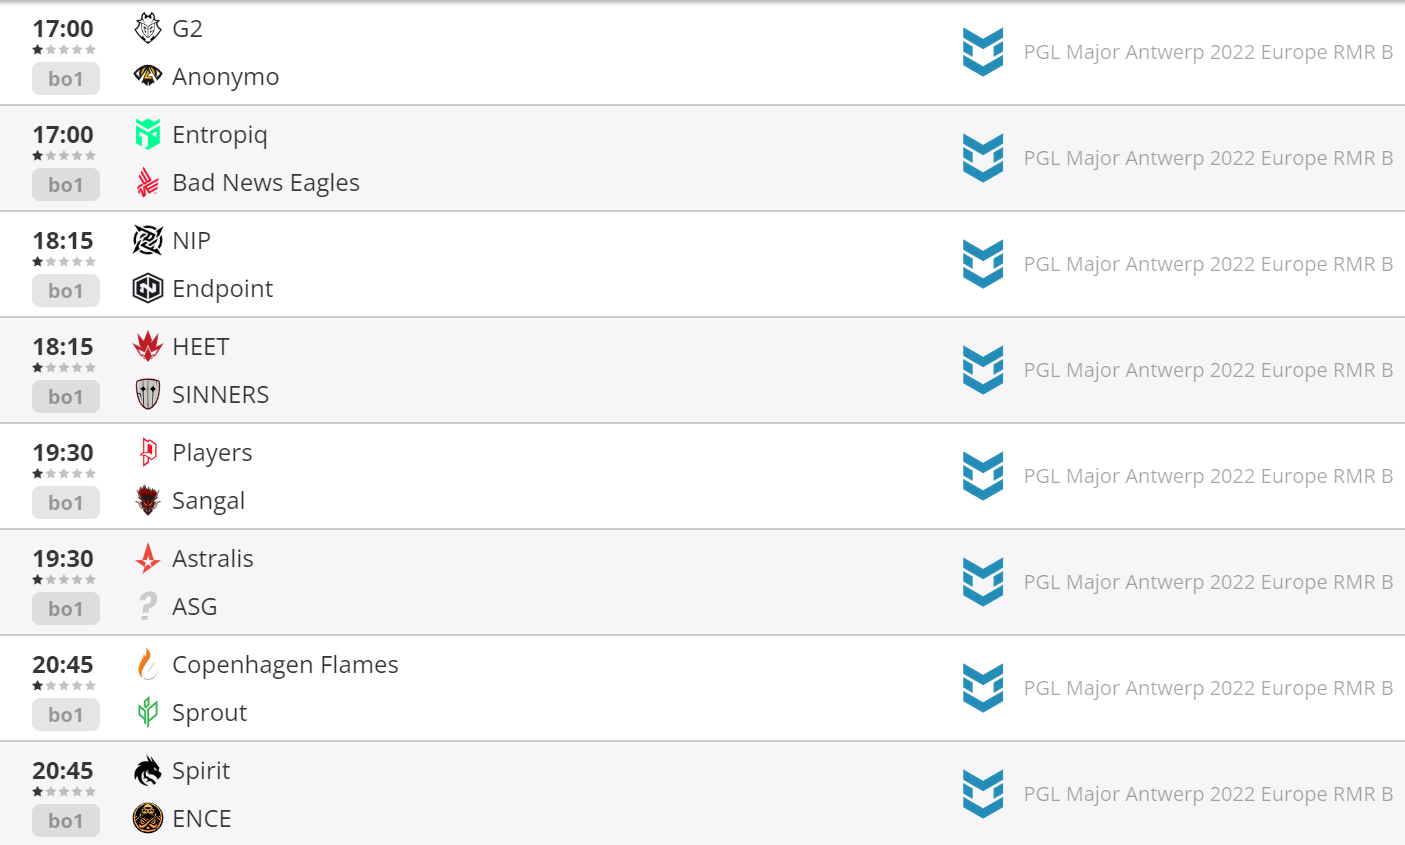Click the bo1 badge in the Players vs Sangal match
Viewport: 1405px width, 845px height.
(65, 502)
